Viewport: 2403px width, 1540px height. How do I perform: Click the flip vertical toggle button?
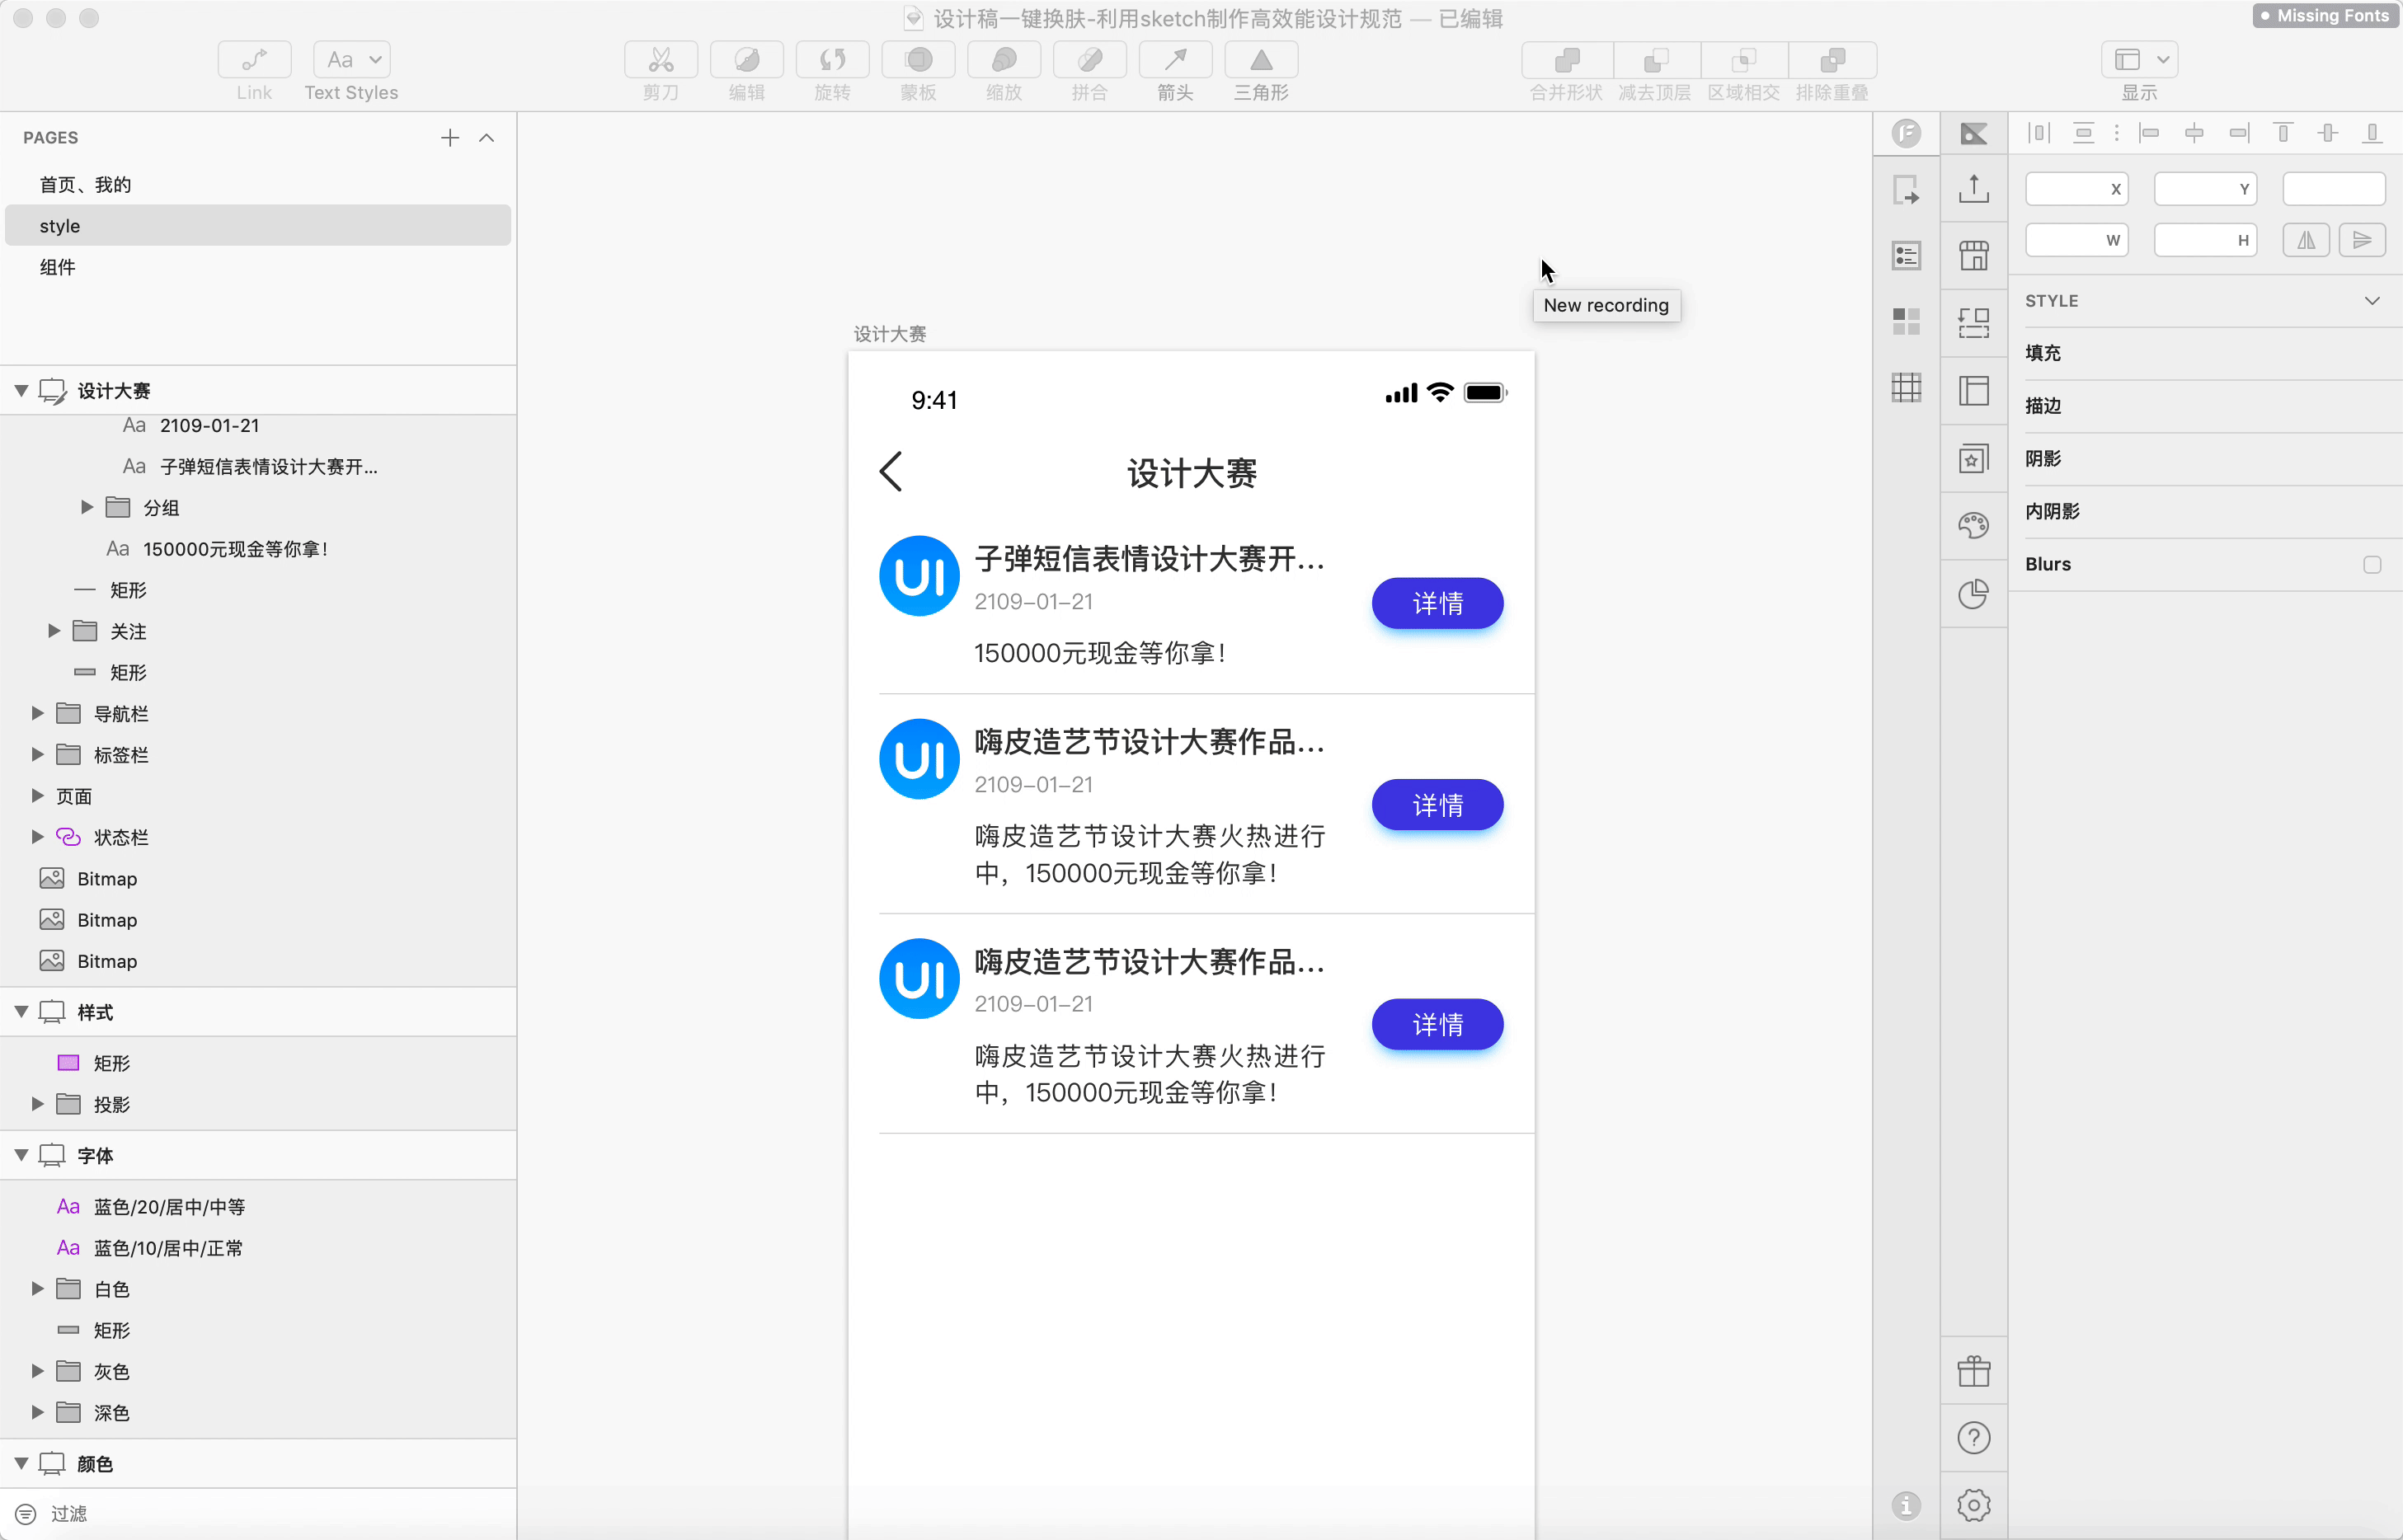[2362, 240]
